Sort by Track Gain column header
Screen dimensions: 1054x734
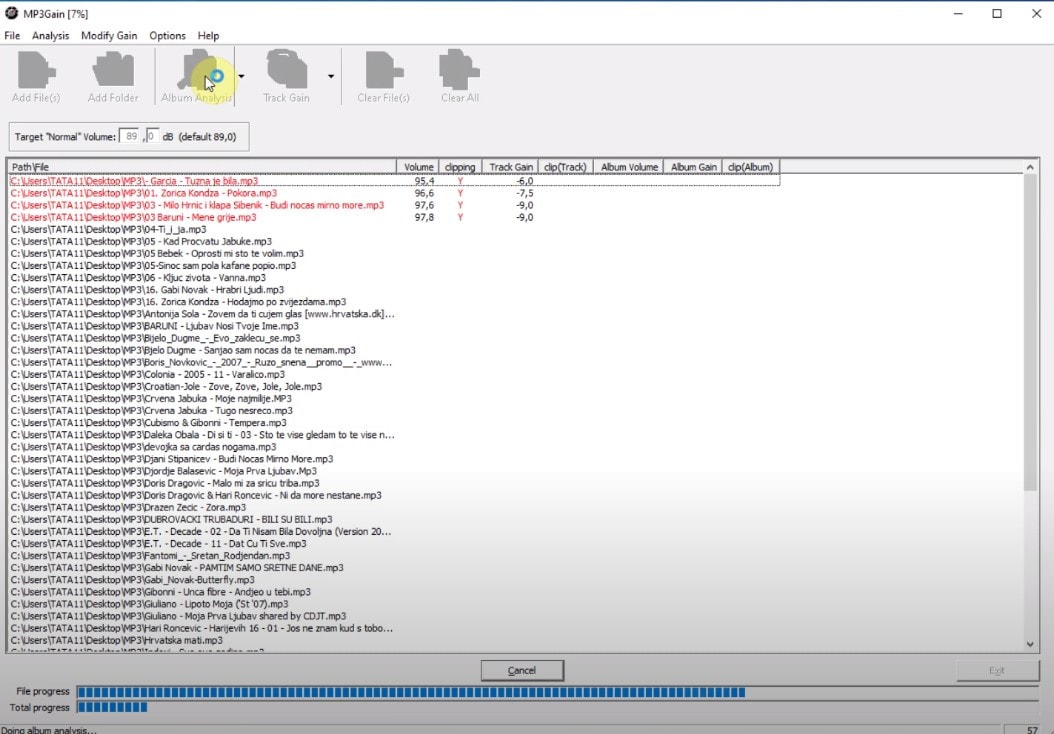coord(510,167)
